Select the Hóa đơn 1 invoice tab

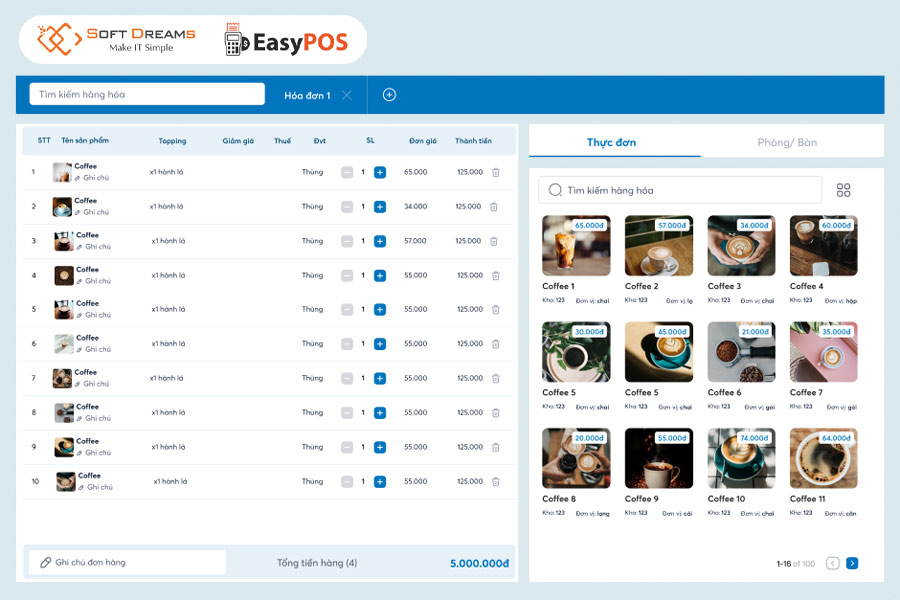click(307, 95)
